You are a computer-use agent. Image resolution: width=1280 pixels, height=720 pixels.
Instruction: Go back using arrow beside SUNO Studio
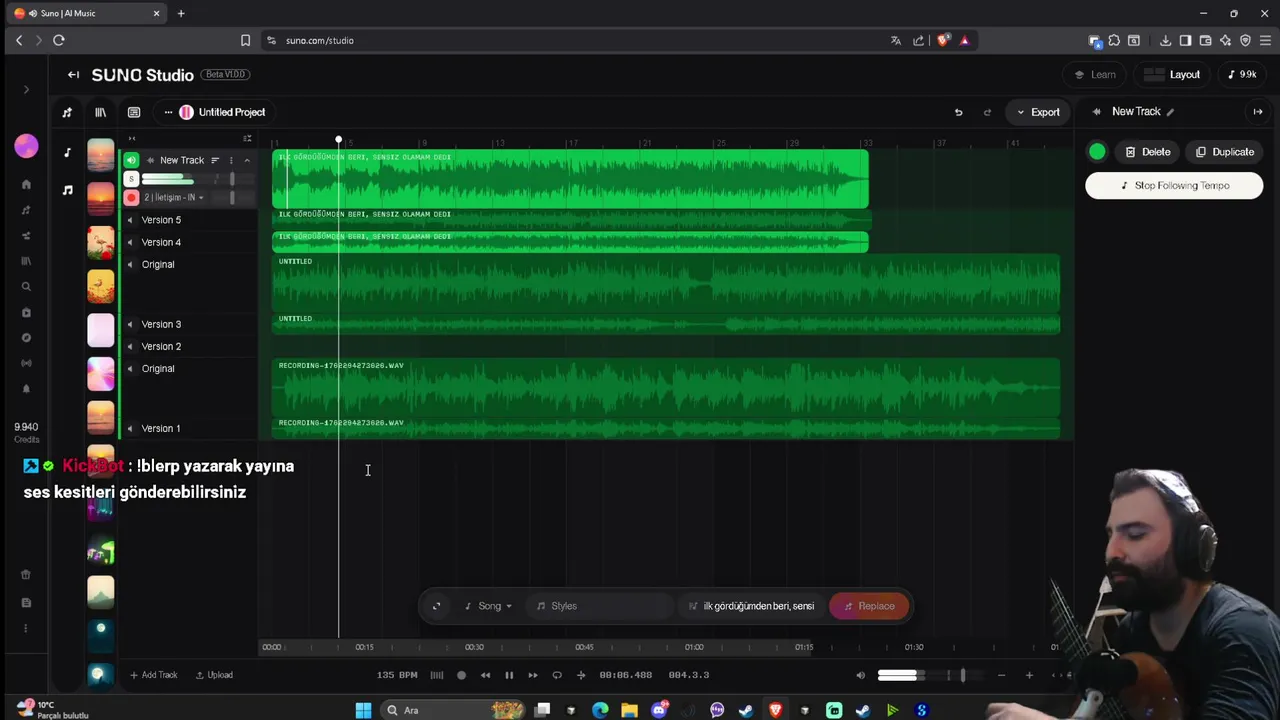tap(73, 75)
